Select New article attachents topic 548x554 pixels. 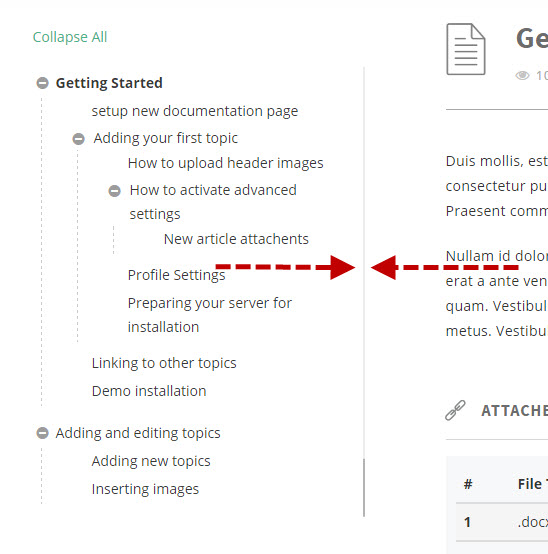(x=236, y=239)
